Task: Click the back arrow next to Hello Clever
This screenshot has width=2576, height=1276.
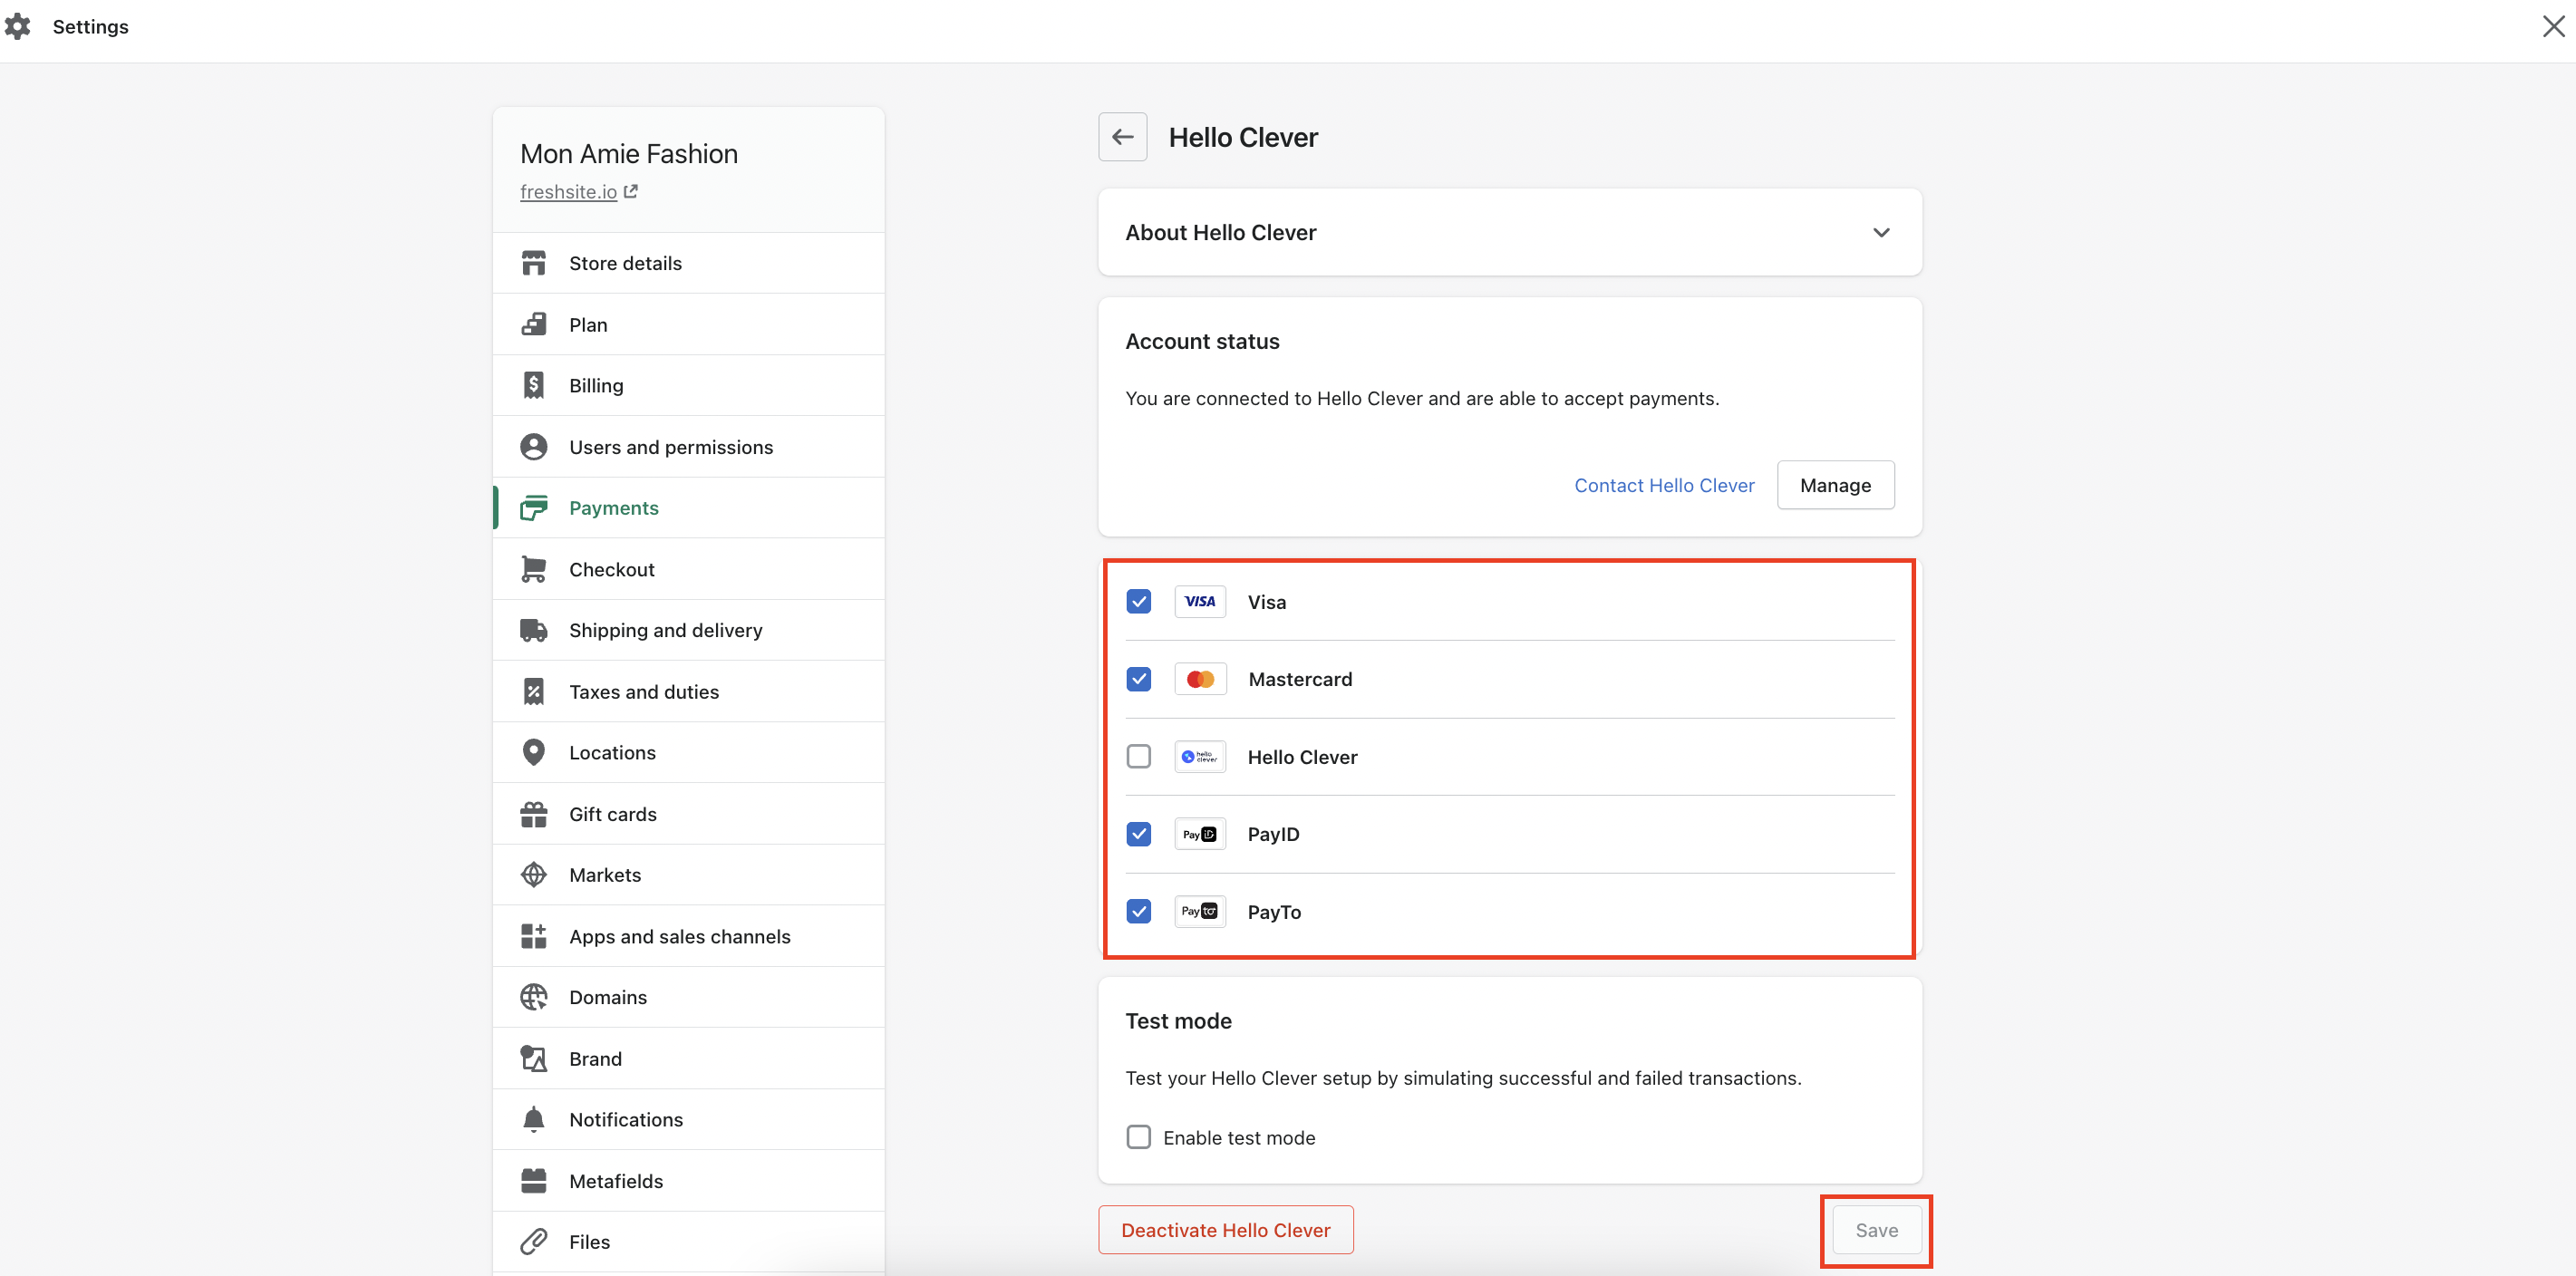Action: [1122, 137]
